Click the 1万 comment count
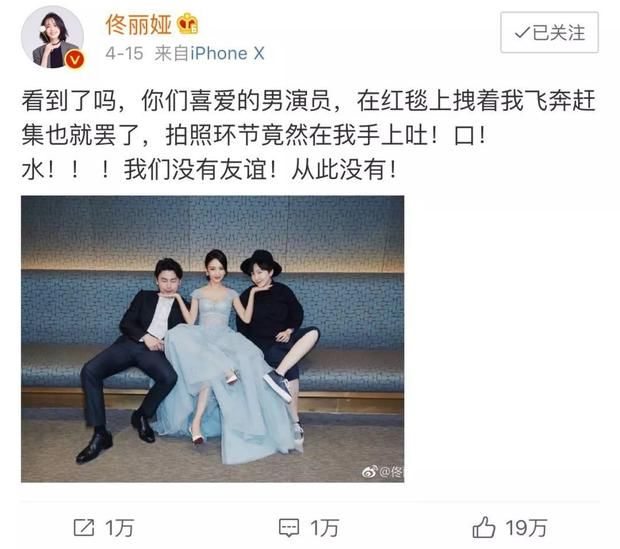The image size is (620, 549). tap(324, 528)
